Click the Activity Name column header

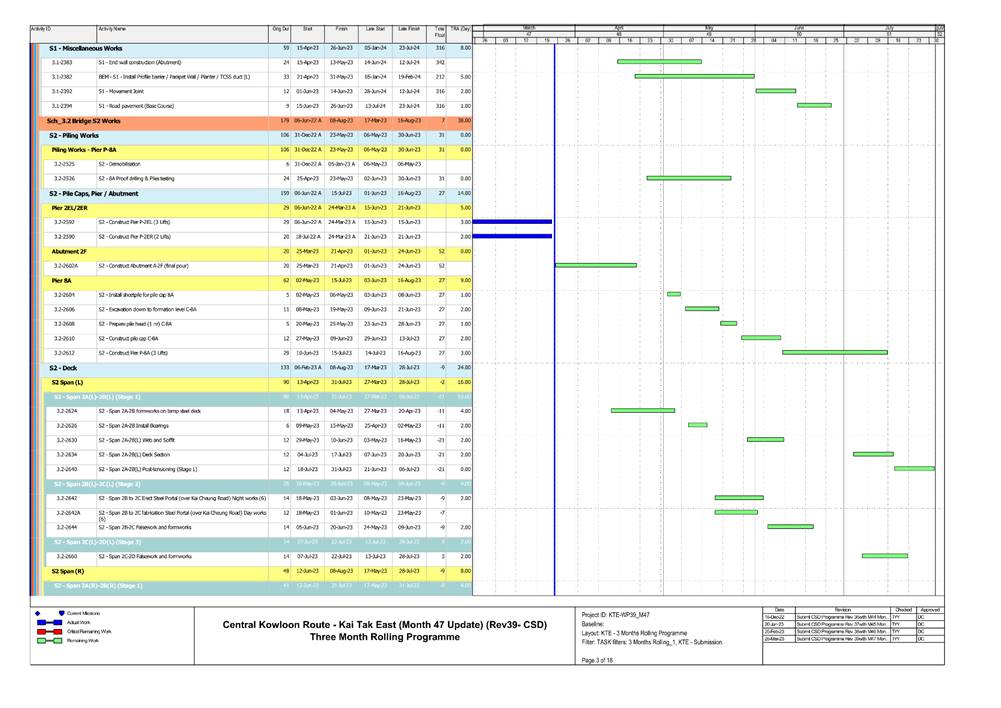112,31
